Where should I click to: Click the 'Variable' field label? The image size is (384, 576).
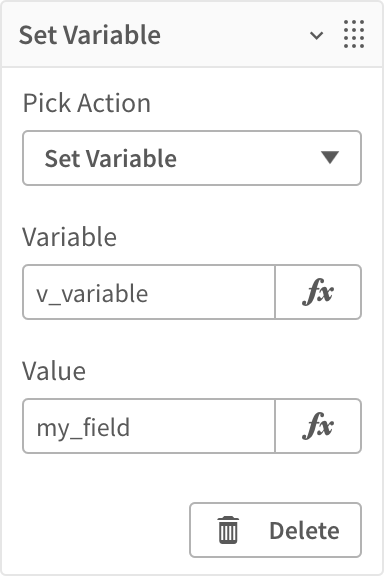point(69,237)
